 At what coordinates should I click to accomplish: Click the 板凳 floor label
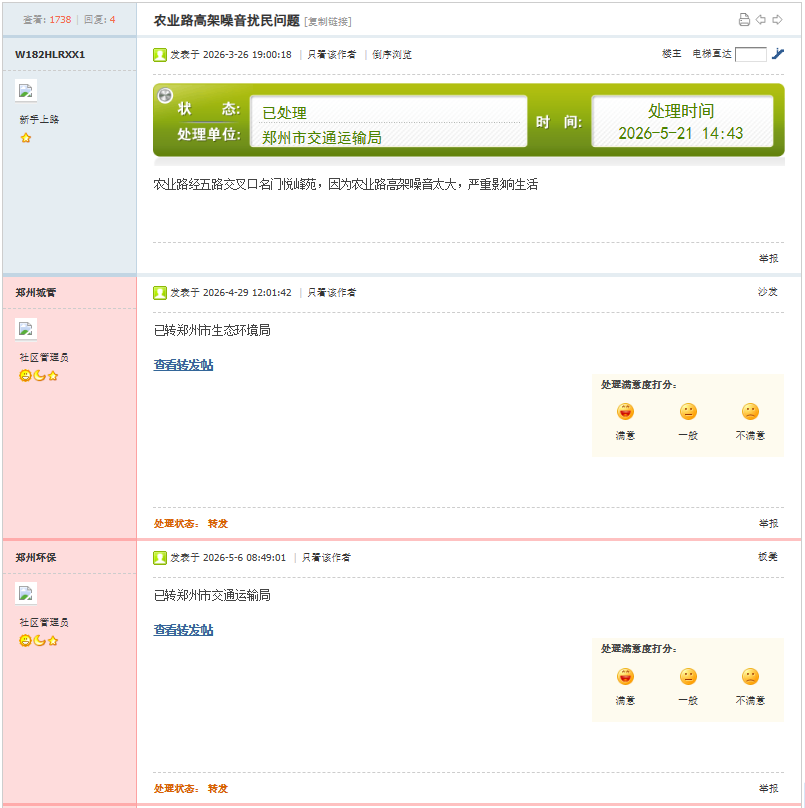click(x=767, y=557)
